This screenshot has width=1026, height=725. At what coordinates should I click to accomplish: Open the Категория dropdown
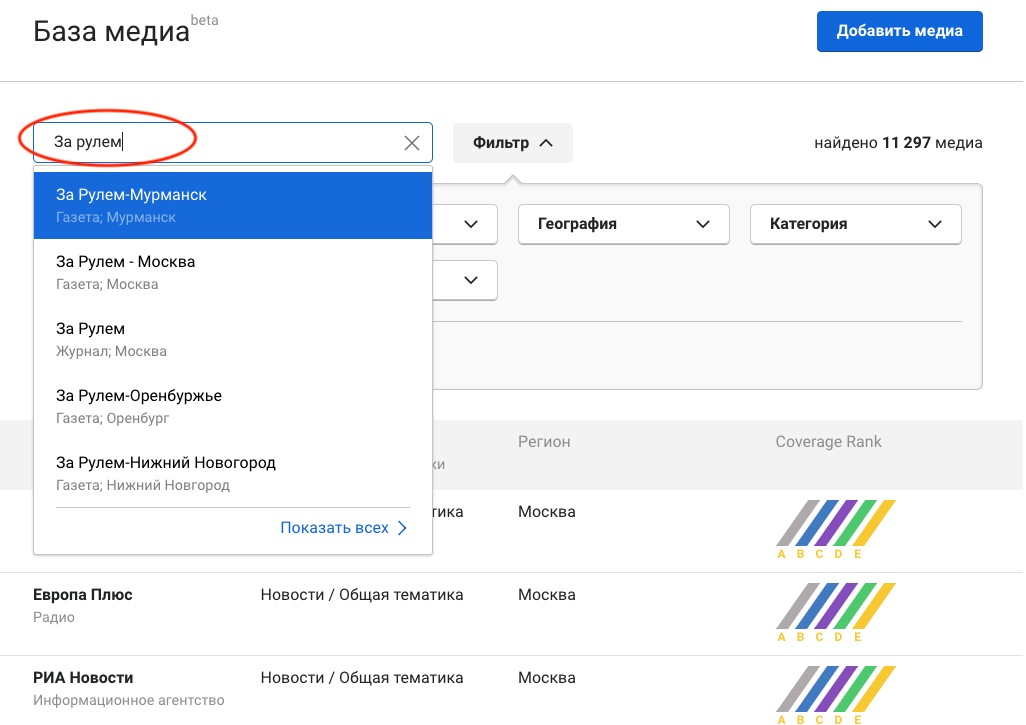click(x=855, y=224)
